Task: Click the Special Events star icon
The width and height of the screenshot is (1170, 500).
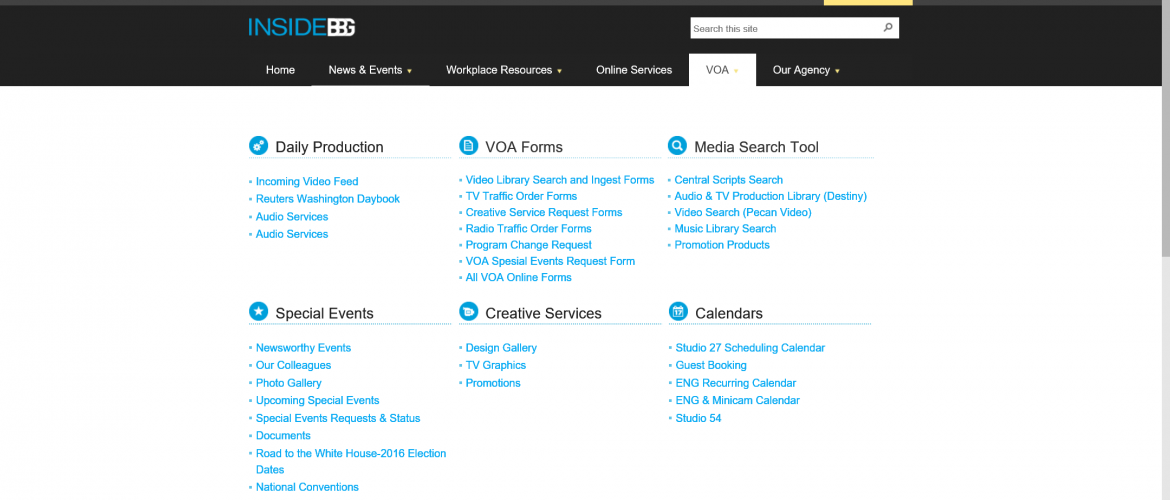Action: [258, 311]
